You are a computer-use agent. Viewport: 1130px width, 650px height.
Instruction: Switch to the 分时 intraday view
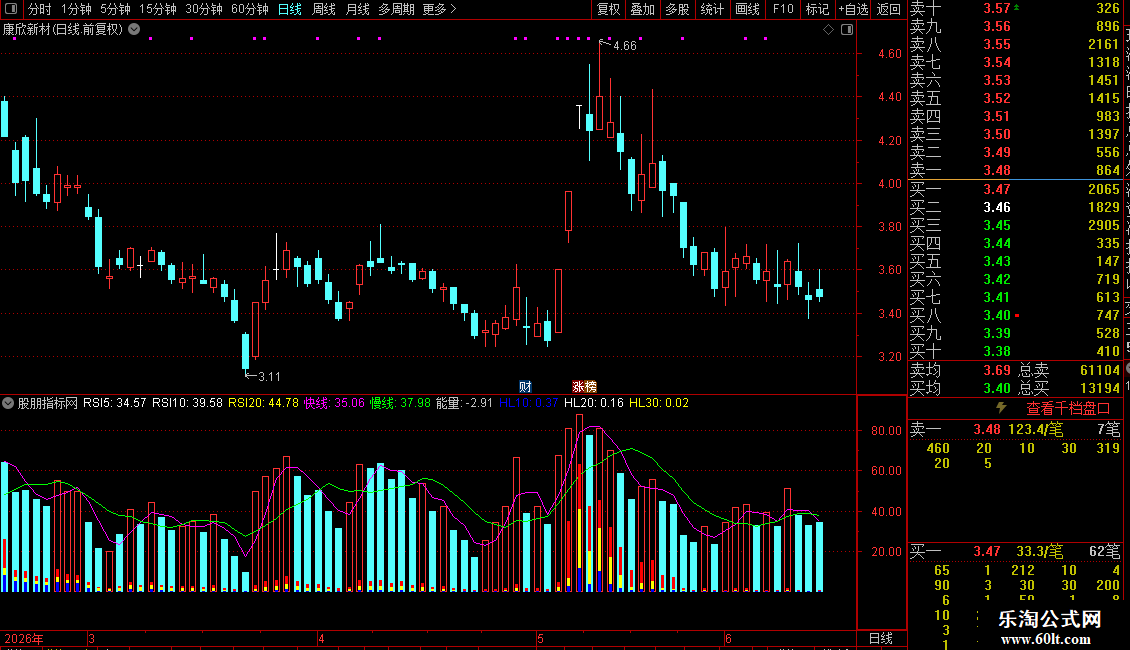coord(40,9)
